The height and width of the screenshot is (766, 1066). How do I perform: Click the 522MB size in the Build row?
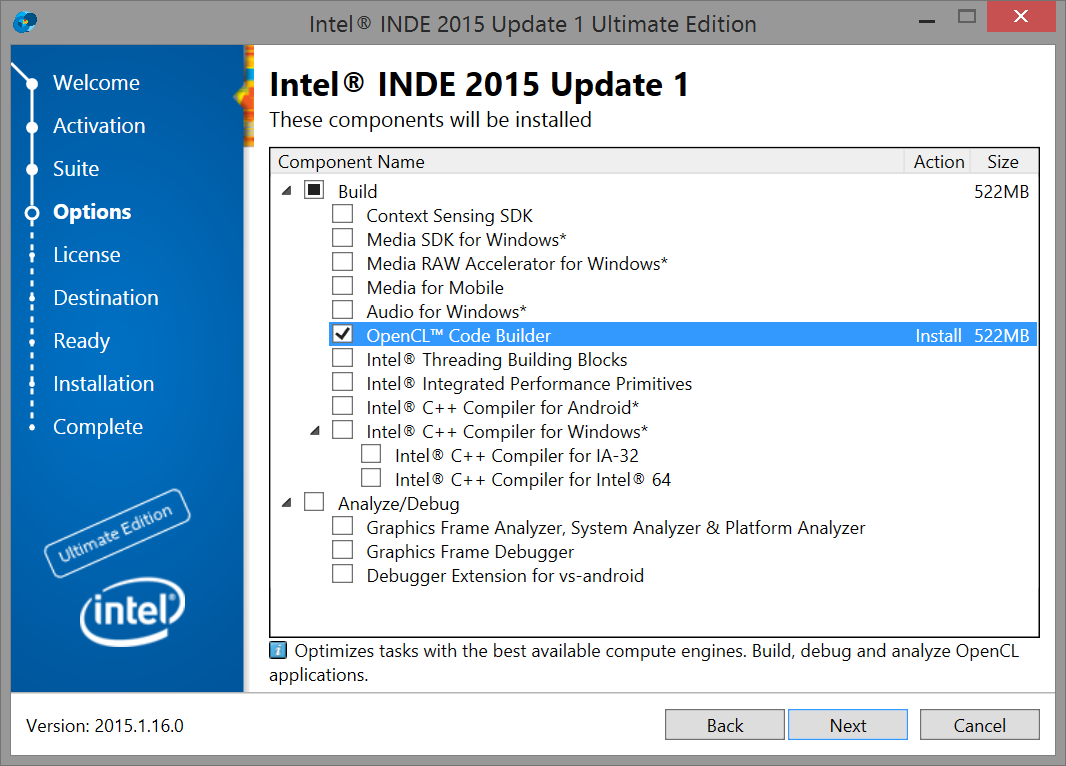[x=1001, y=191]
